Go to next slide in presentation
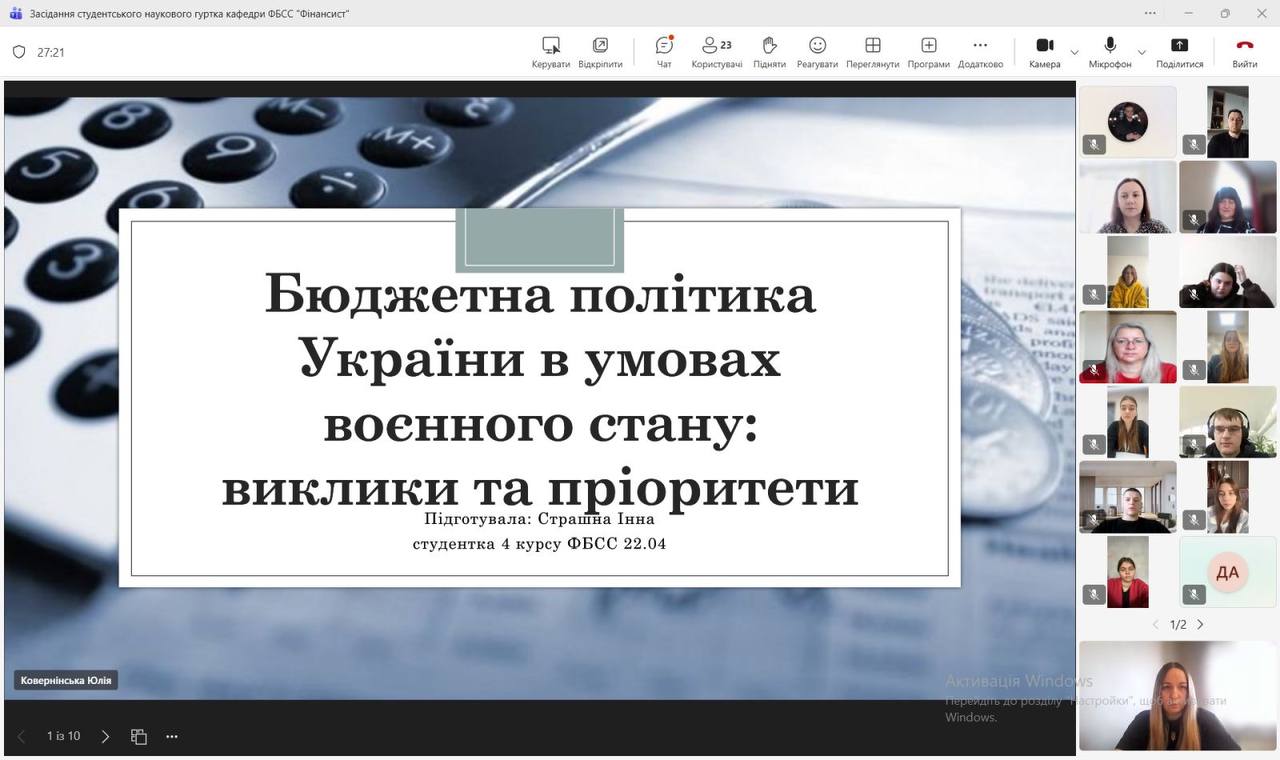 tap(105, 737)
